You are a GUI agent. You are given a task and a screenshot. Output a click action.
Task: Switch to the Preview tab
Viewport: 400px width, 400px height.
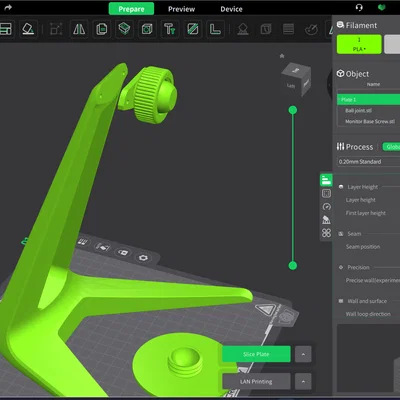(181, 9)
